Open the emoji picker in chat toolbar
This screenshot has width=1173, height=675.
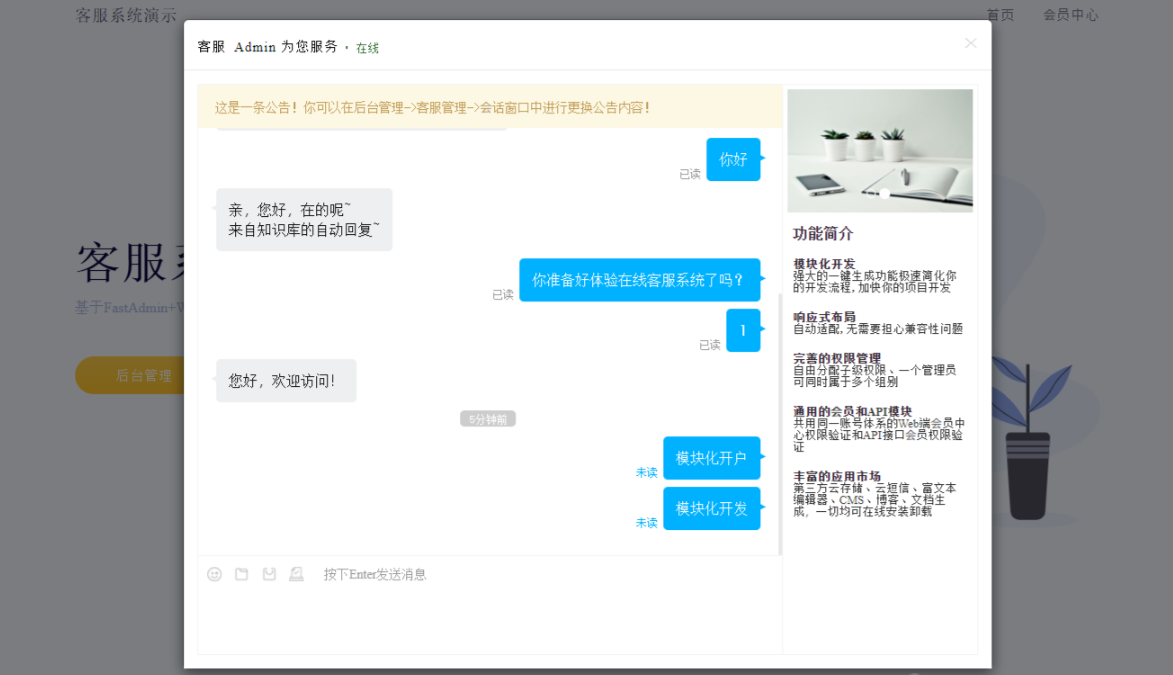(214, 574)
